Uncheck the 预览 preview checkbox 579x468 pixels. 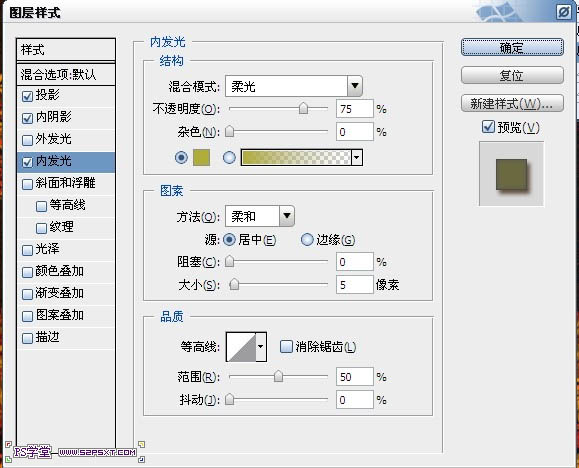click(x=488, y=127)
